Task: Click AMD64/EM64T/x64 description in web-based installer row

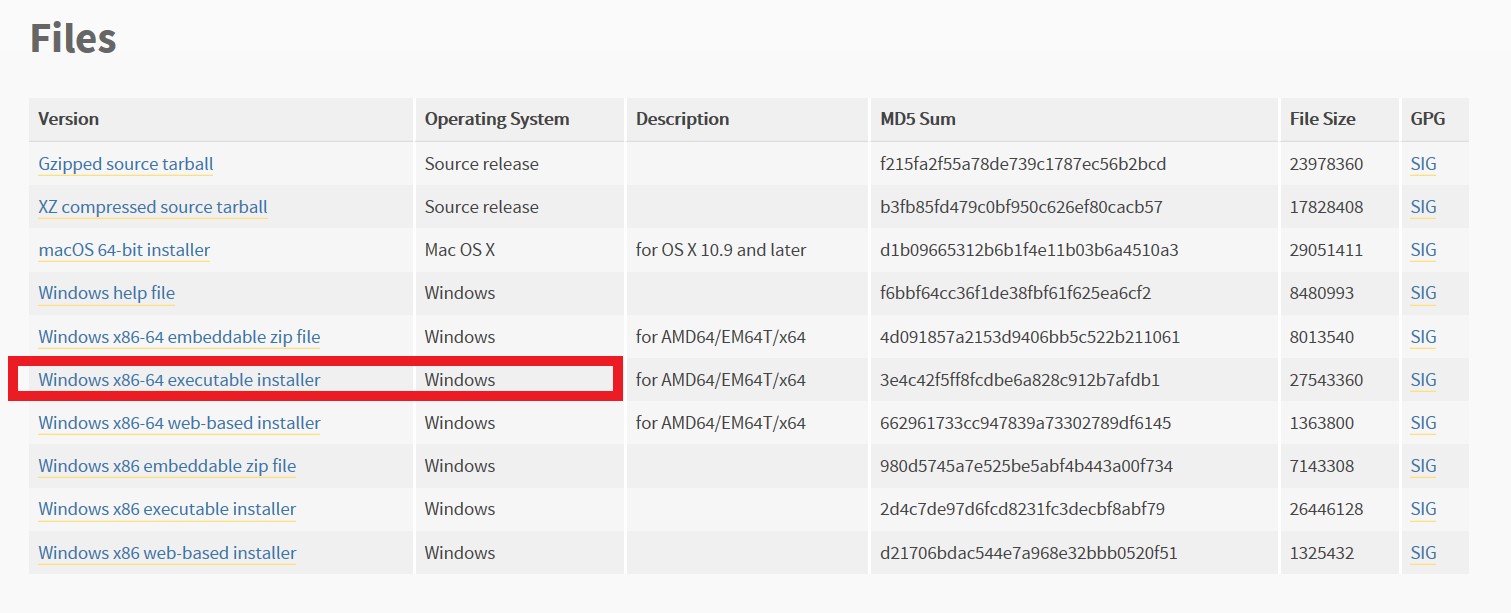Action: (x=721, y=423)
